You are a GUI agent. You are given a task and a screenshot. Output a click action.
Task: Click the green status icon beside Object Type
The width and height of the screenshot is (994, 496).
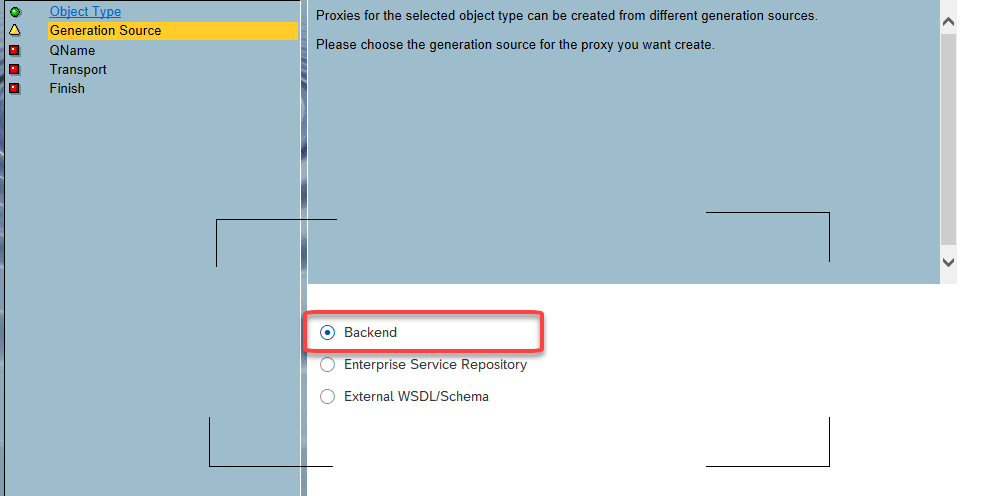click(x=14, y=12)
